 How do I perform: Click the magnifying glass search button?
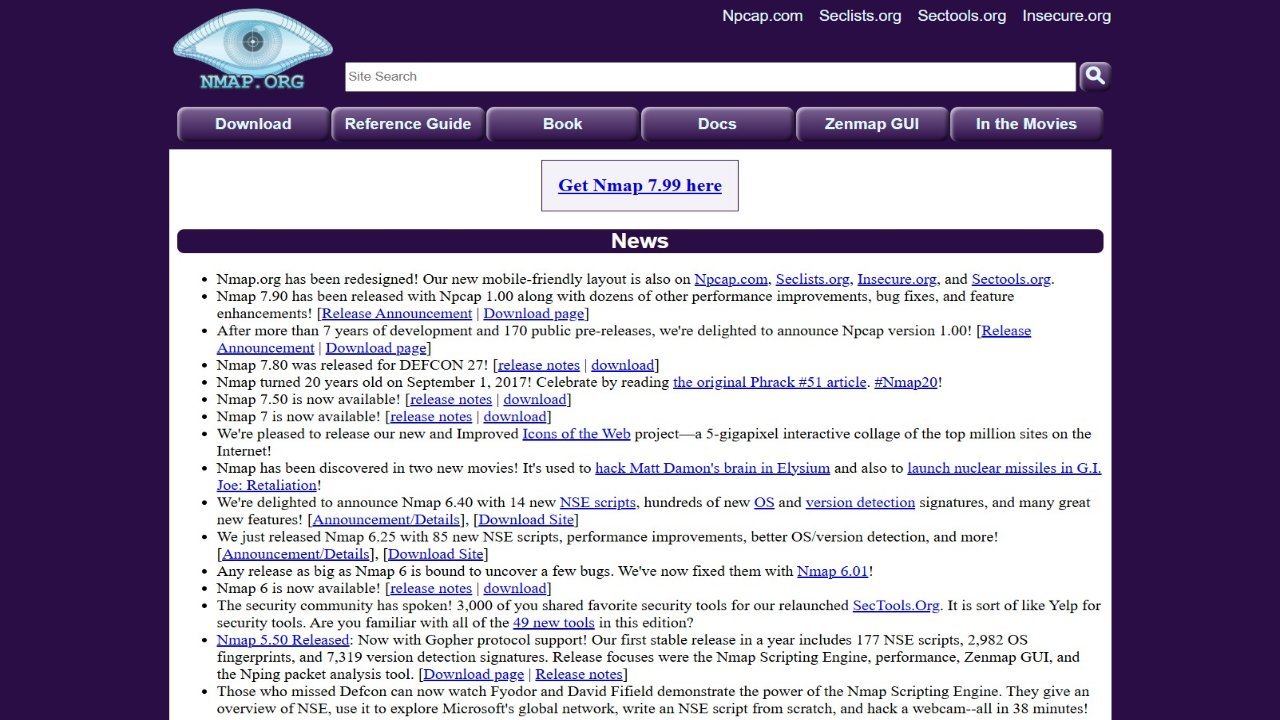tap(1095, 76)
